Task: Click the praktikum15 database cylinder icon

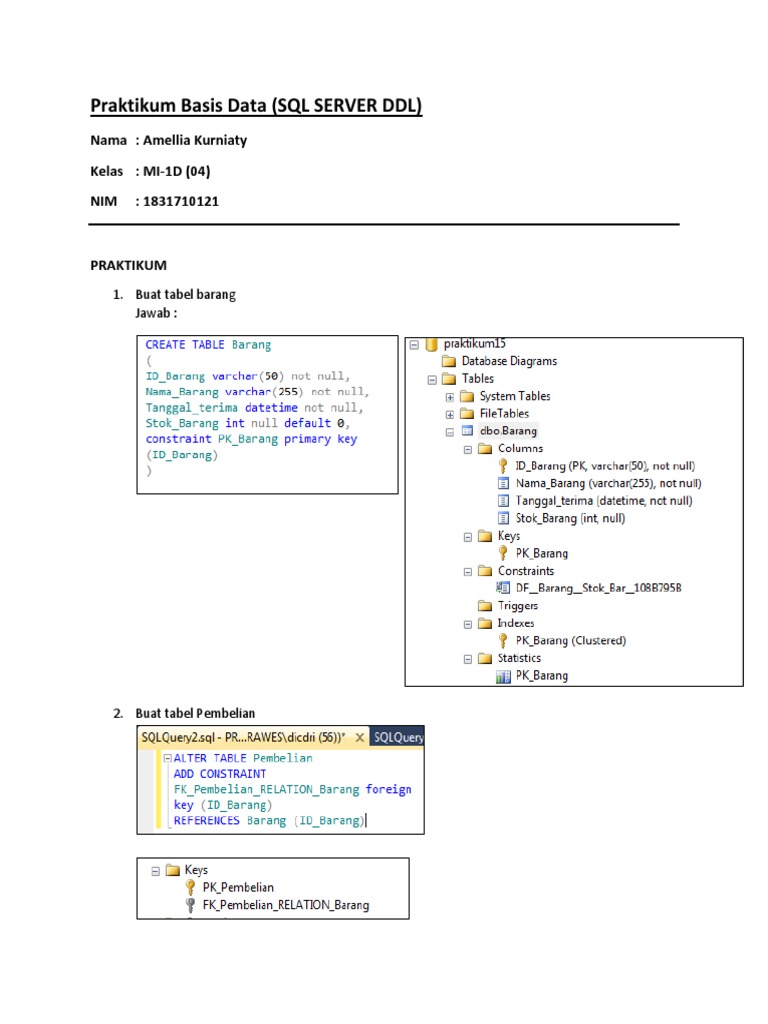Action: pyautogui.click(x=431, y=344)
